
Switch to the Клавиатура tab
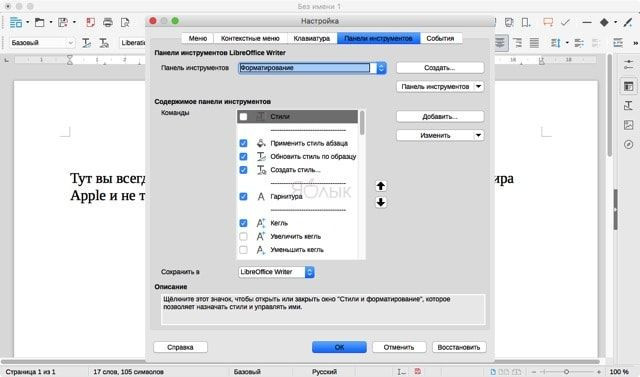click(311, 38)
